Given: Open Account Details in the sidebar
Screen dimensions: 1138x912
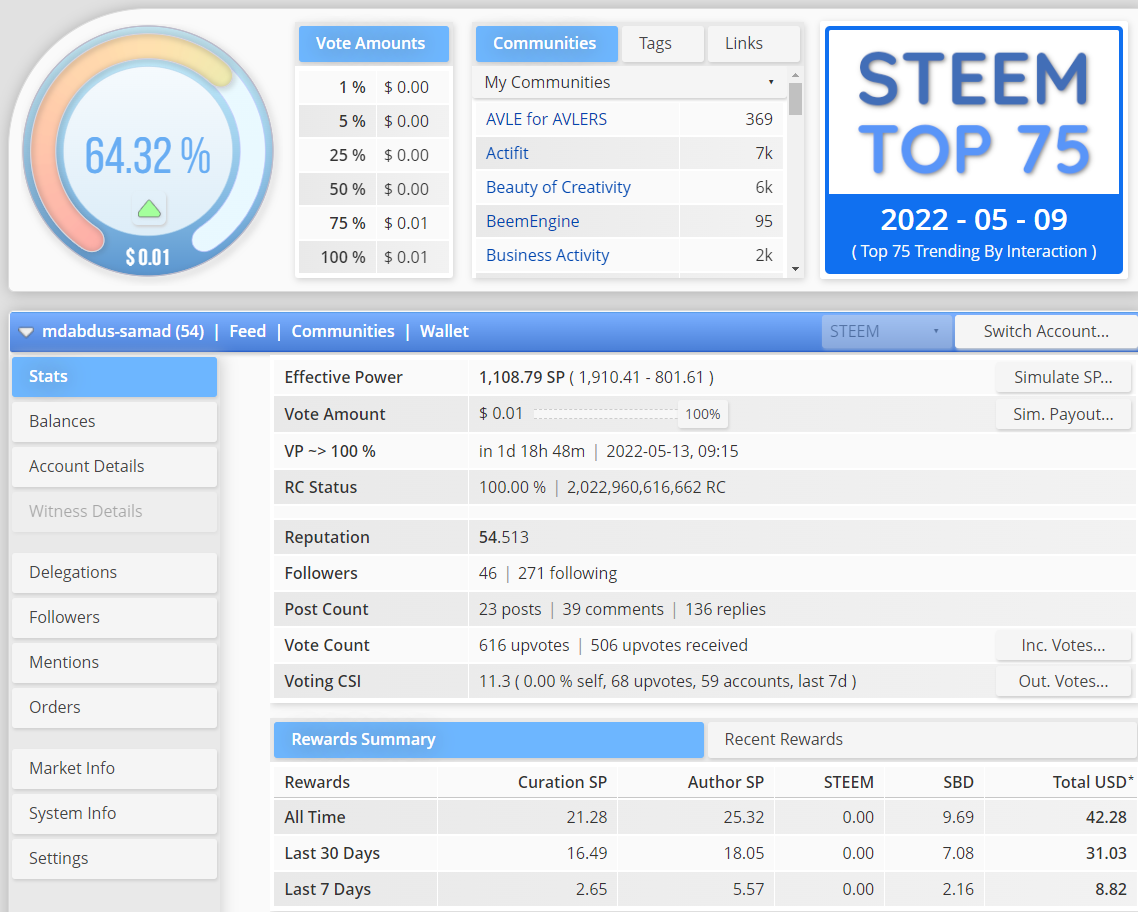Looking at the screenshot, I should pos(115,467).
